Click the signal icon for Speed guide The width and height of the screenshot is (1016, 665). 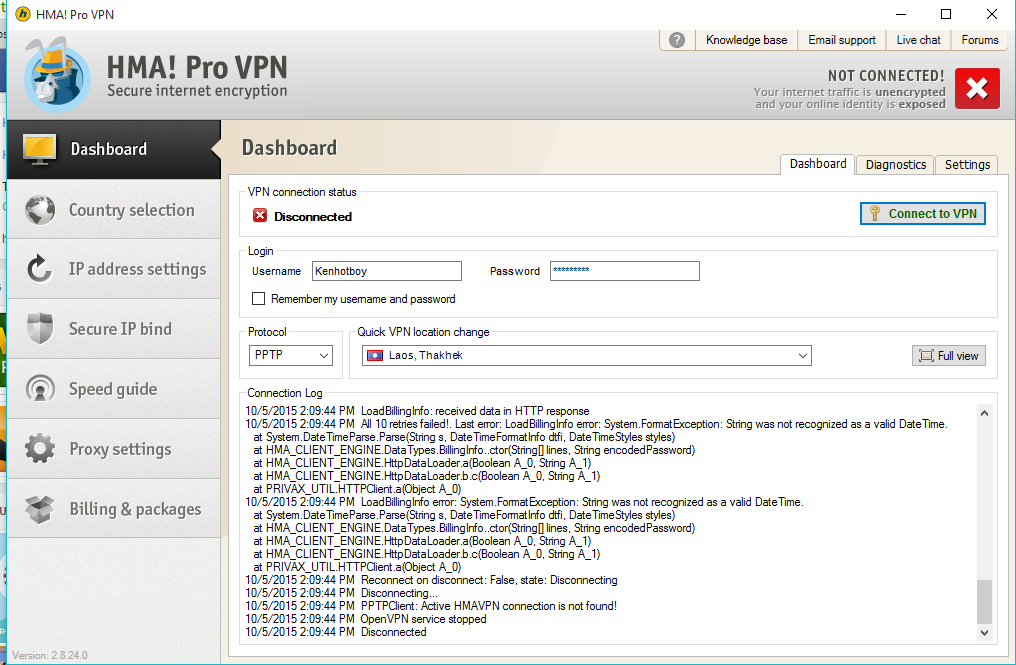pyautogui.click(x=40, y=389)
